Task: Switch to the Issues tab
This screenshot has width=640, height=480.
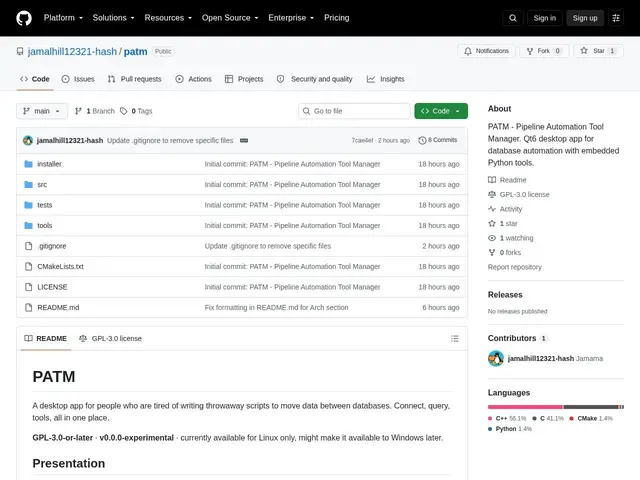Action: point(78,79)
